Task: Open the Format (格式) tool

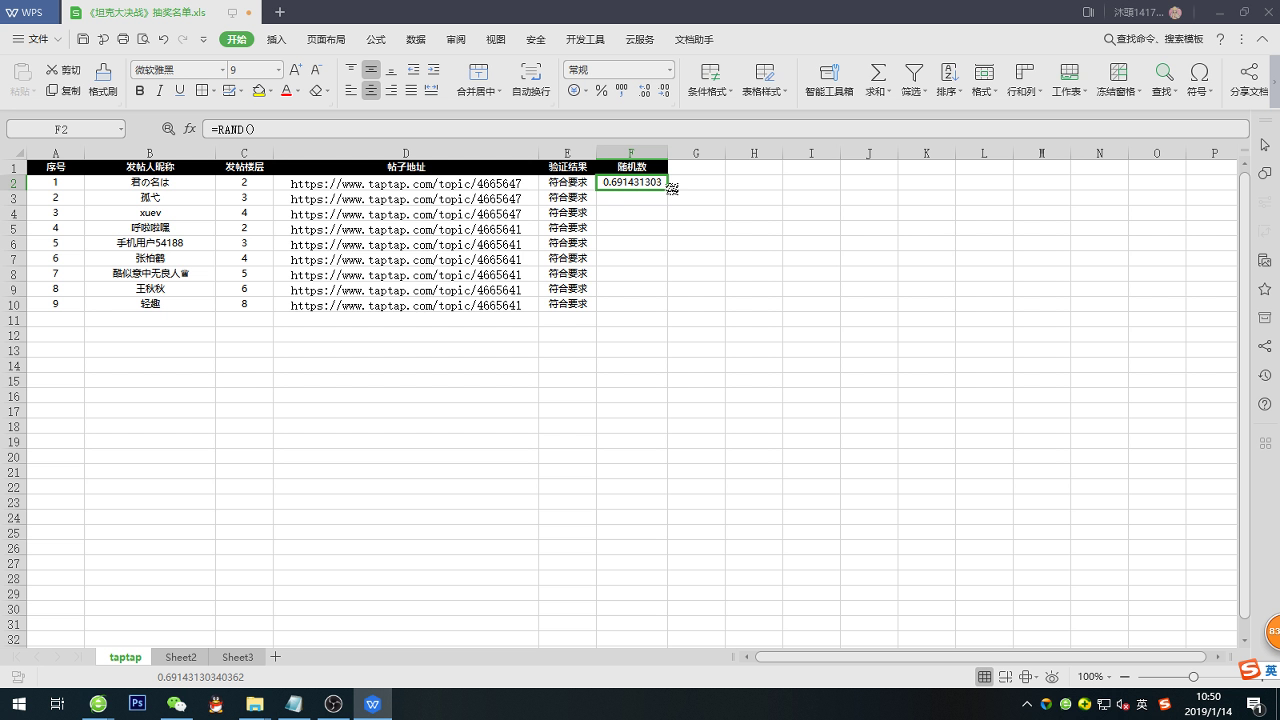Action: point(984,79)
